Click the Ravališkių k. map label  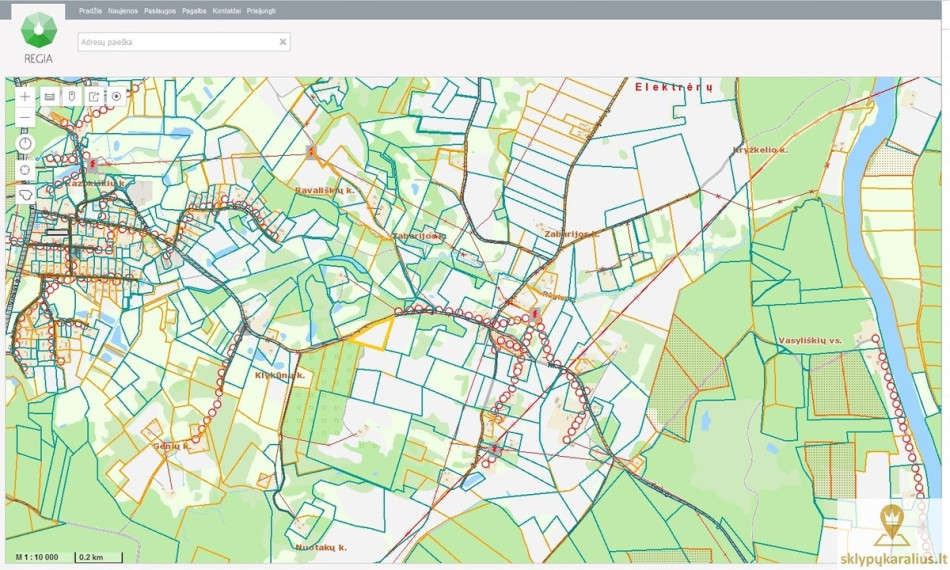(324, 190)
